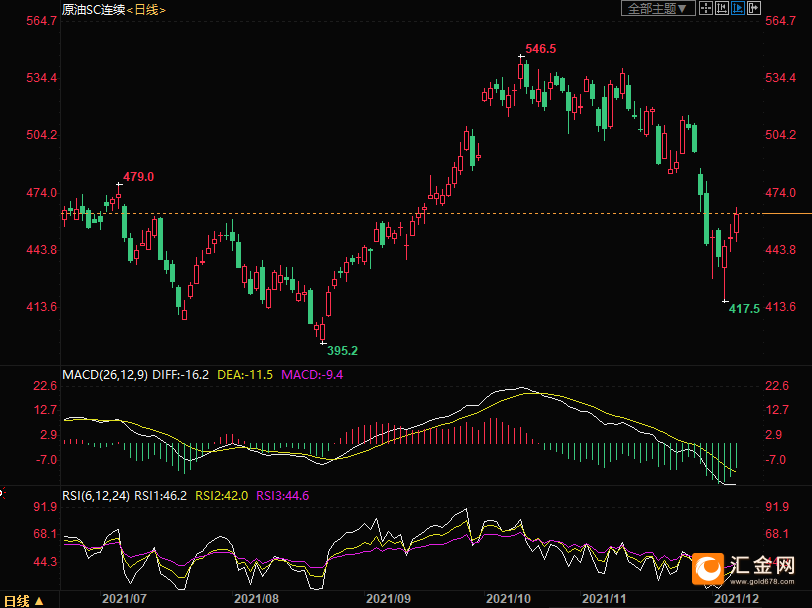Expand the 日线 period selector at bottom left
Screen dimensions: 812x608
point(22,600)
